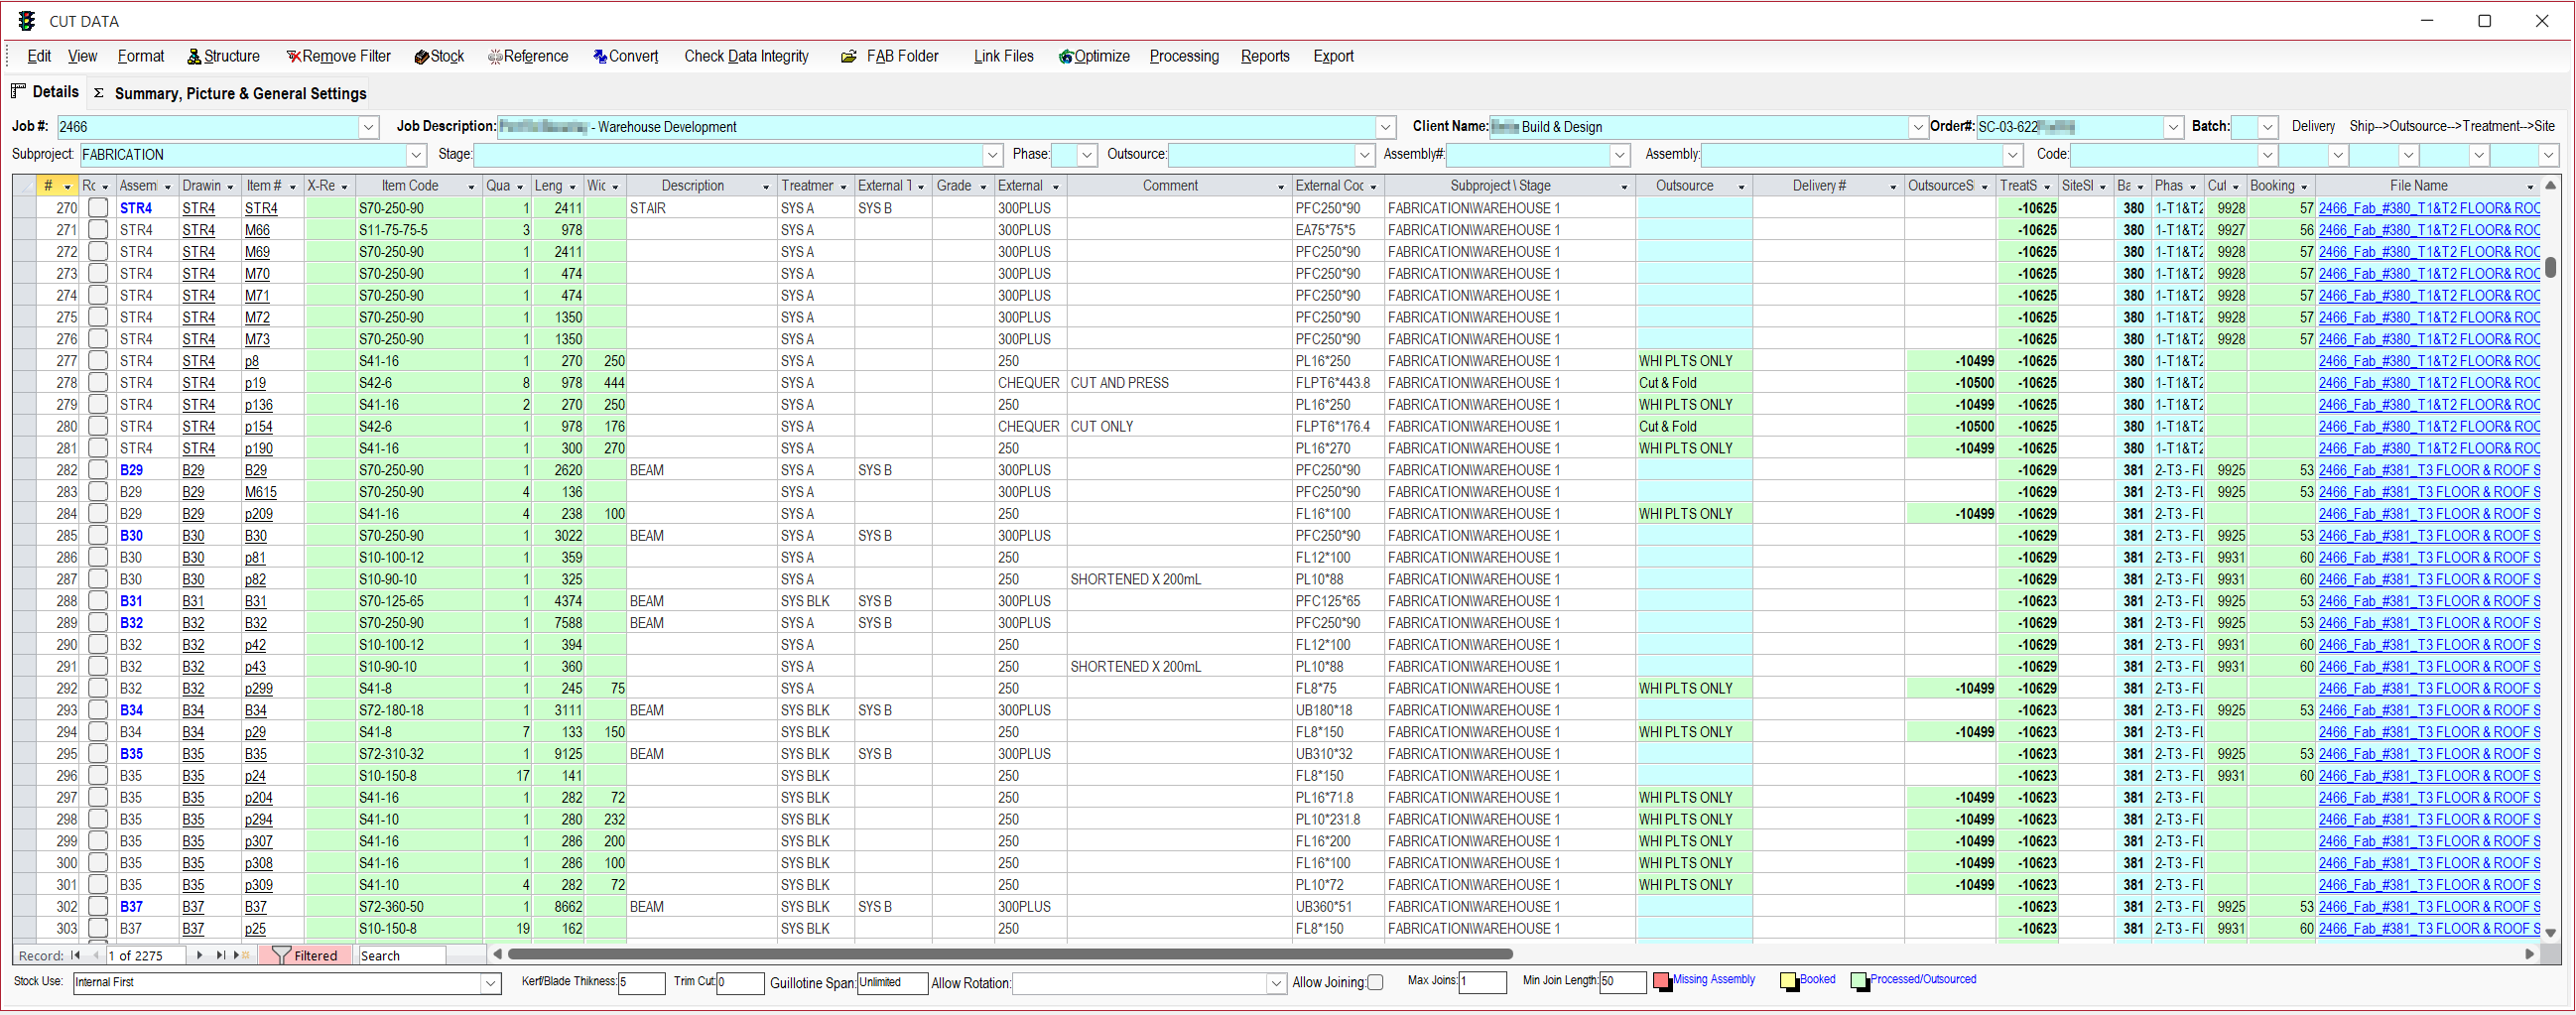Click the Convert icon
Screen dimensions: 2576x1015
(600, 57)
